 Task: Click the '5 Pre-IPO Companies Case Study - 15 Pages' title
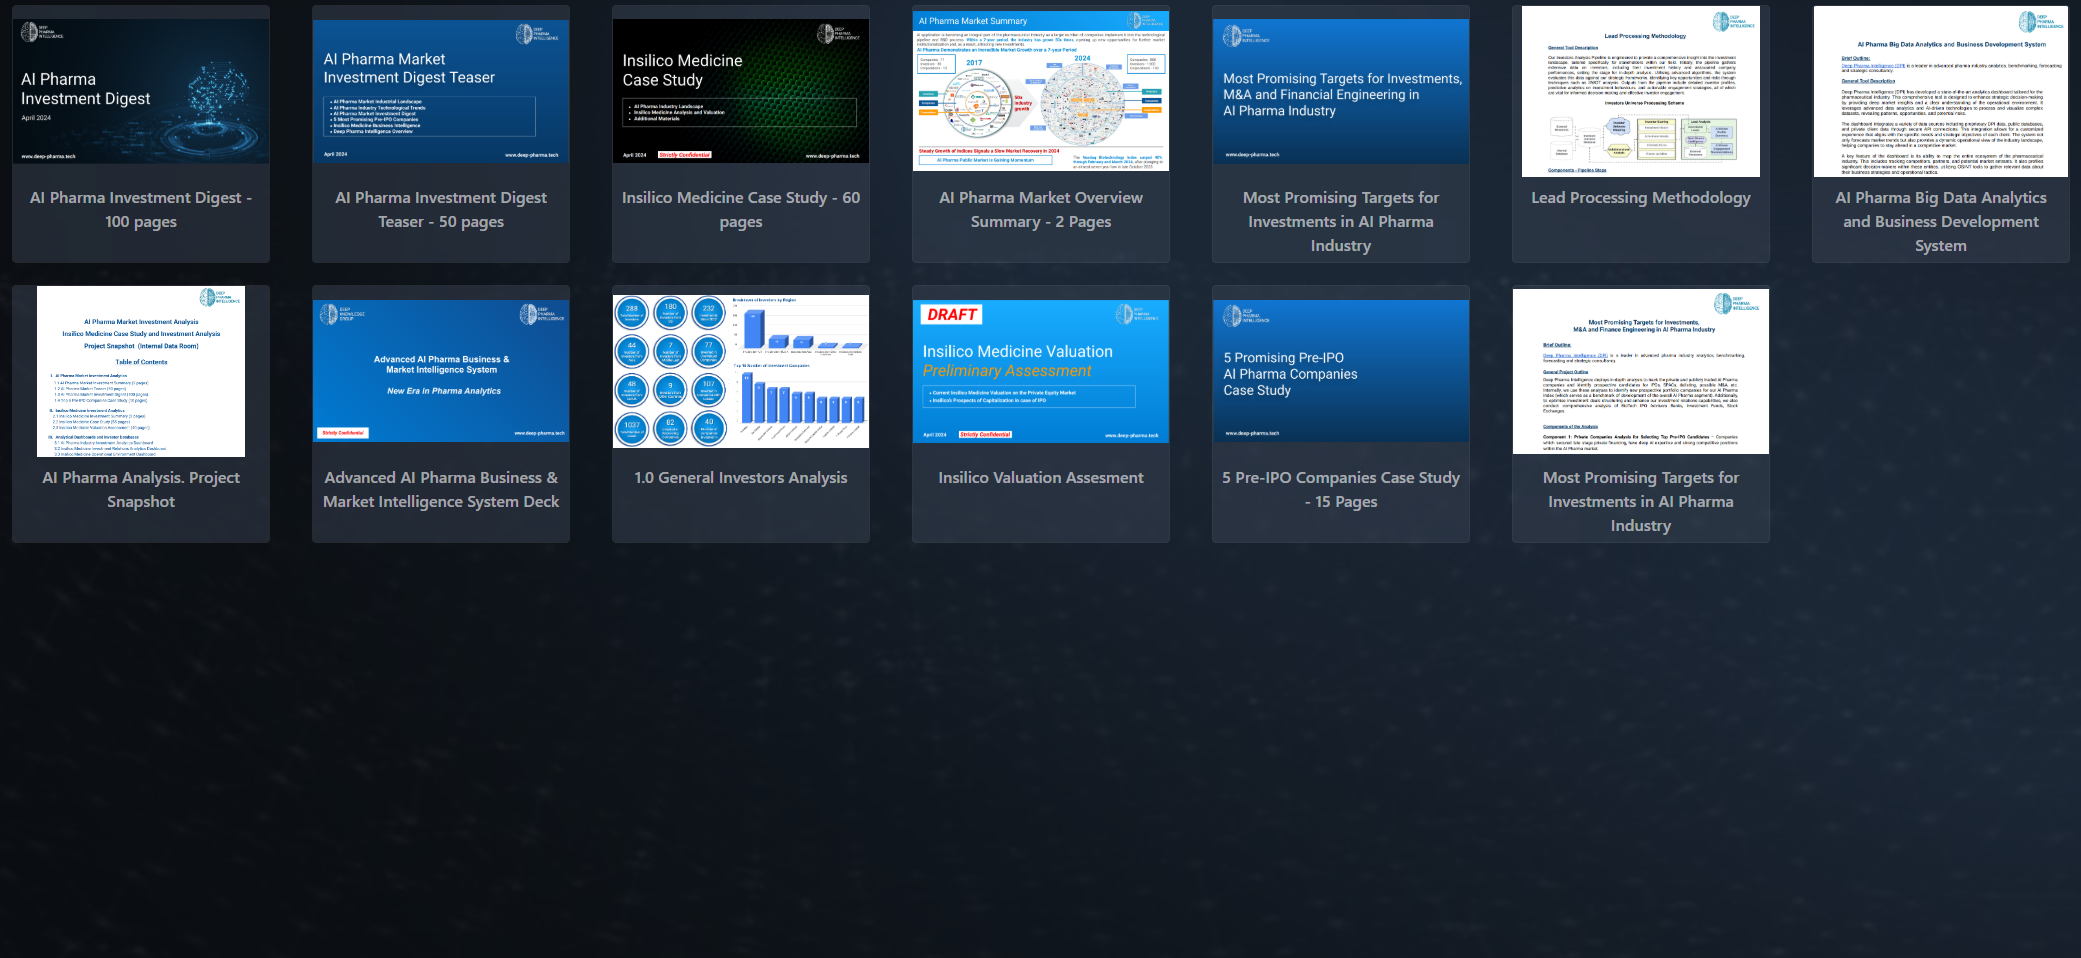(x=1341, y=490)
